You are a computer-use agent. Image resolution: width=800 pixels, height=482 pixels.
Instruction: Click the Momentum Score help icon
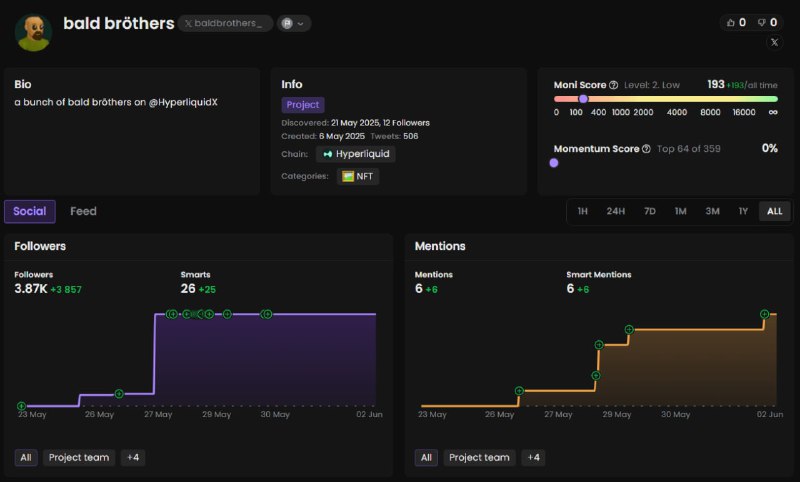pyautogui.click(x=646, y=149)
